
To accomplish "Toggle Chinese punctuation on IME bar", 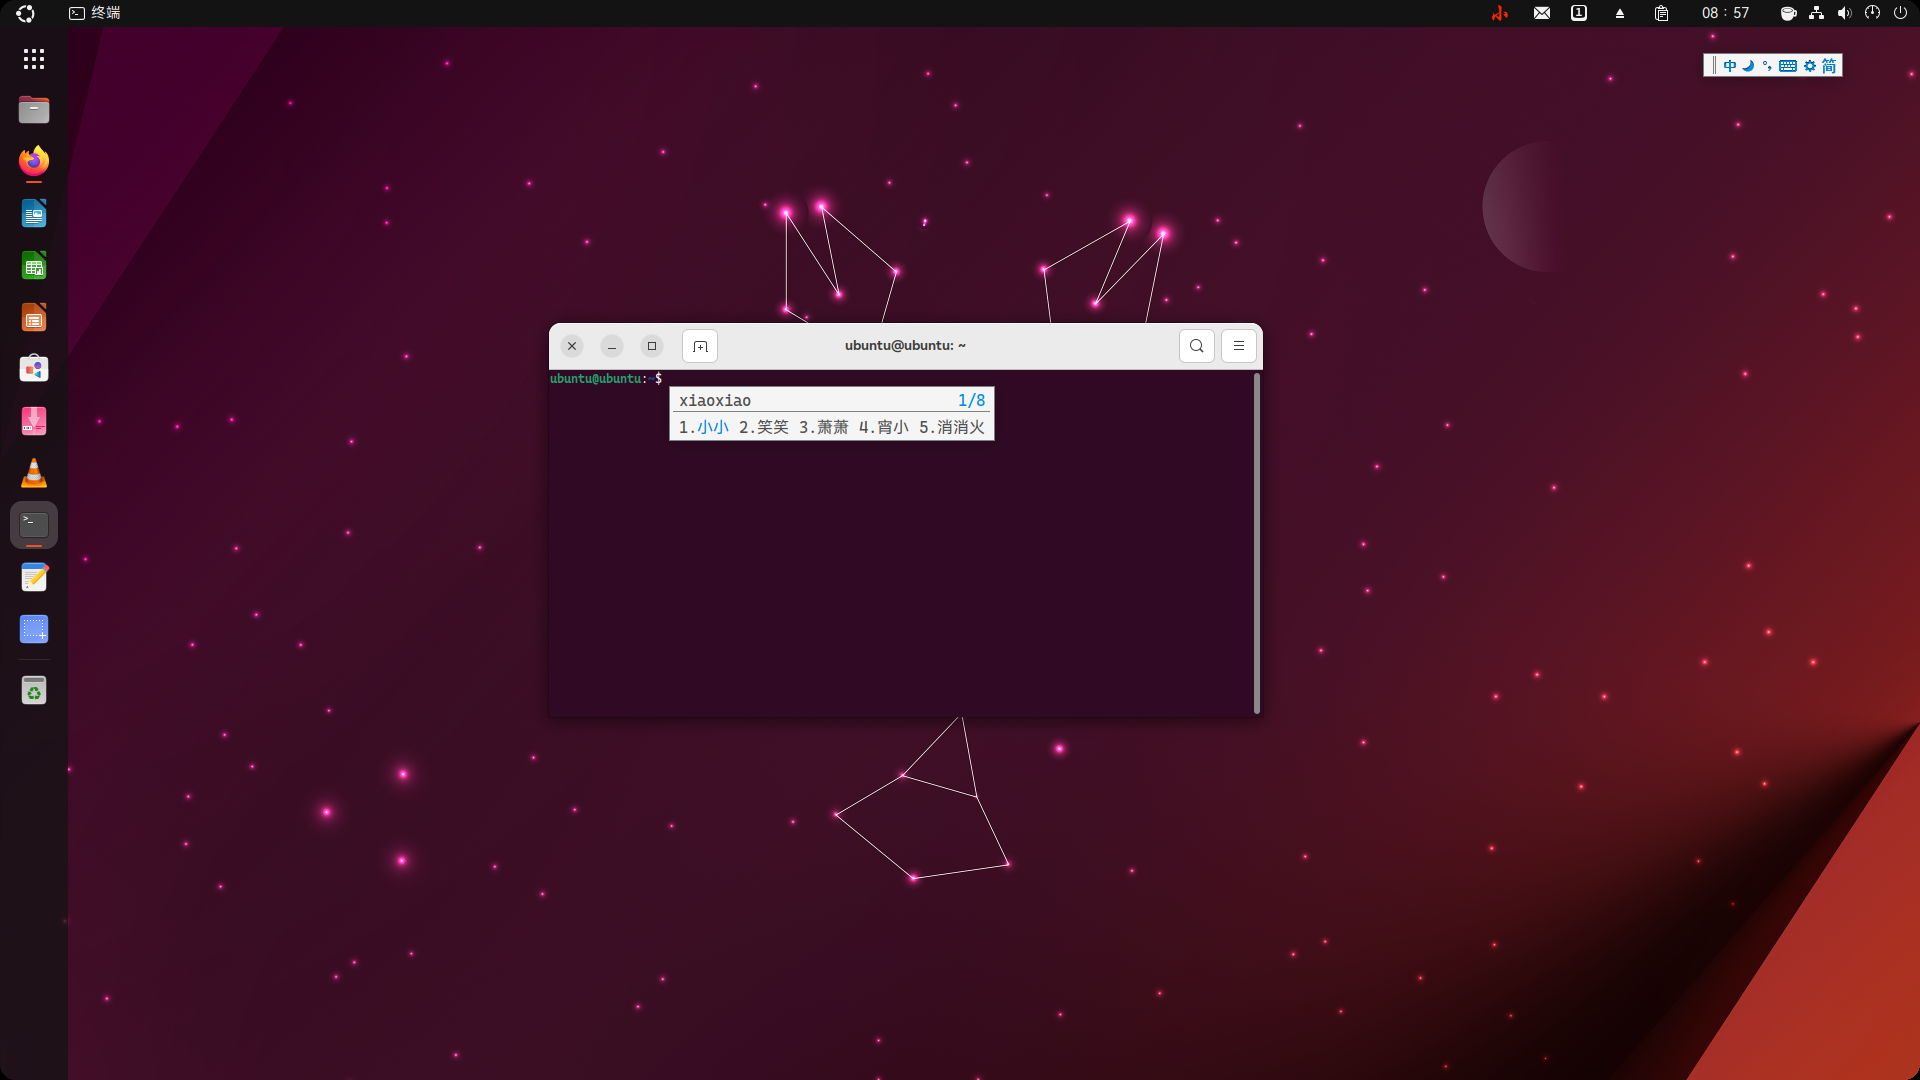I will [1767, 66].
